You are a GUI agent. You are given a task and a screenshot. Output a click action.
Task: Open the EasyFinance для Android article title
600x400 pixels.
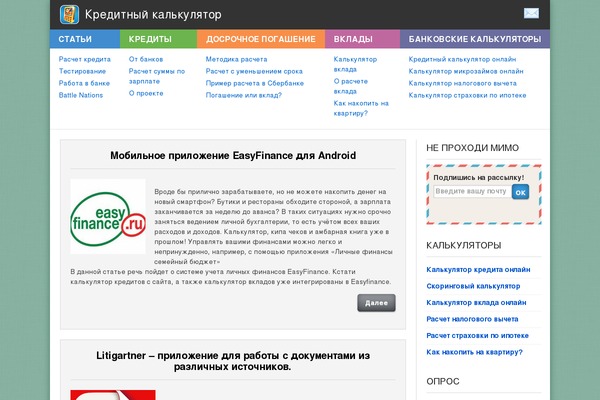[233, 155]
